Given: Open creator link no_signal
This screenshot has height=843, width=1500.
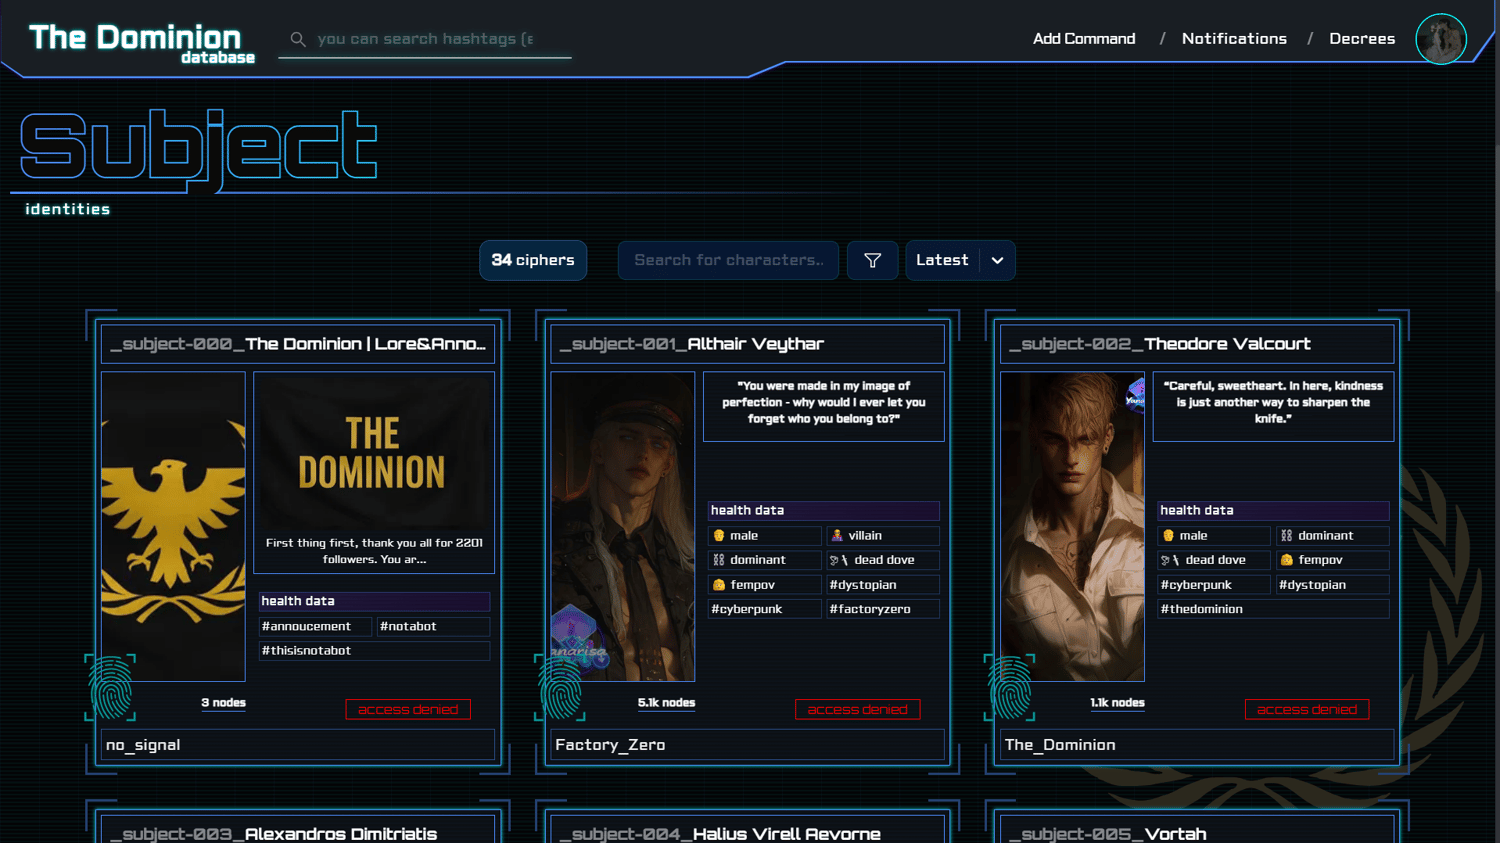Looking at the screenshot, I should click(143, 745).
